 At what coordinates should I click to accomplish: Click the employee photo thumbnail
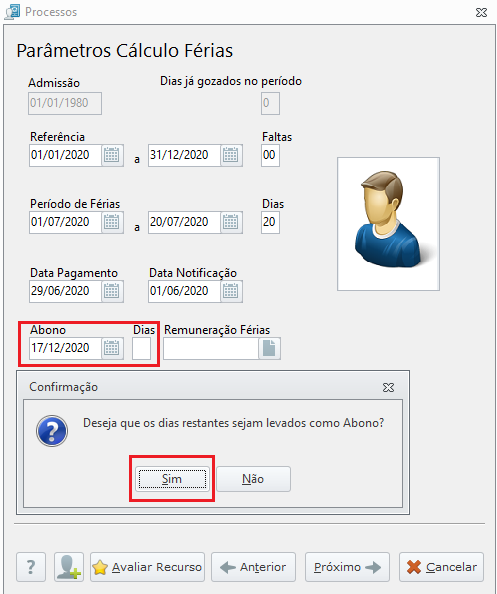(x=389, y=224)
